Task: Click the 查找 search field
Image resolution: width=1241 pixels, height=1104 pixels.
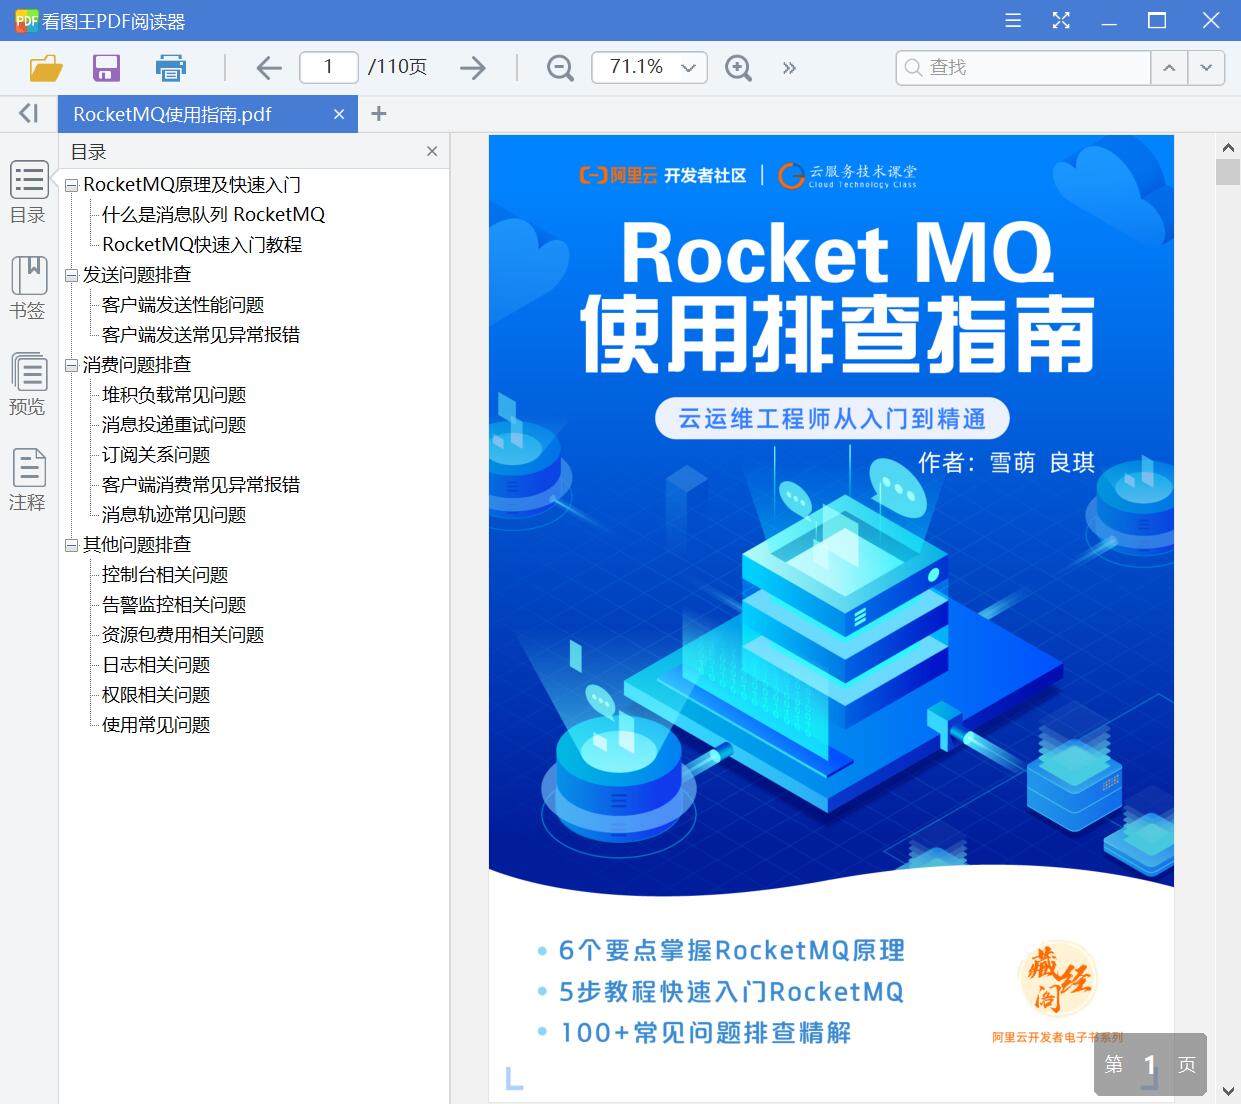Action: click(x=1023, y=68)
